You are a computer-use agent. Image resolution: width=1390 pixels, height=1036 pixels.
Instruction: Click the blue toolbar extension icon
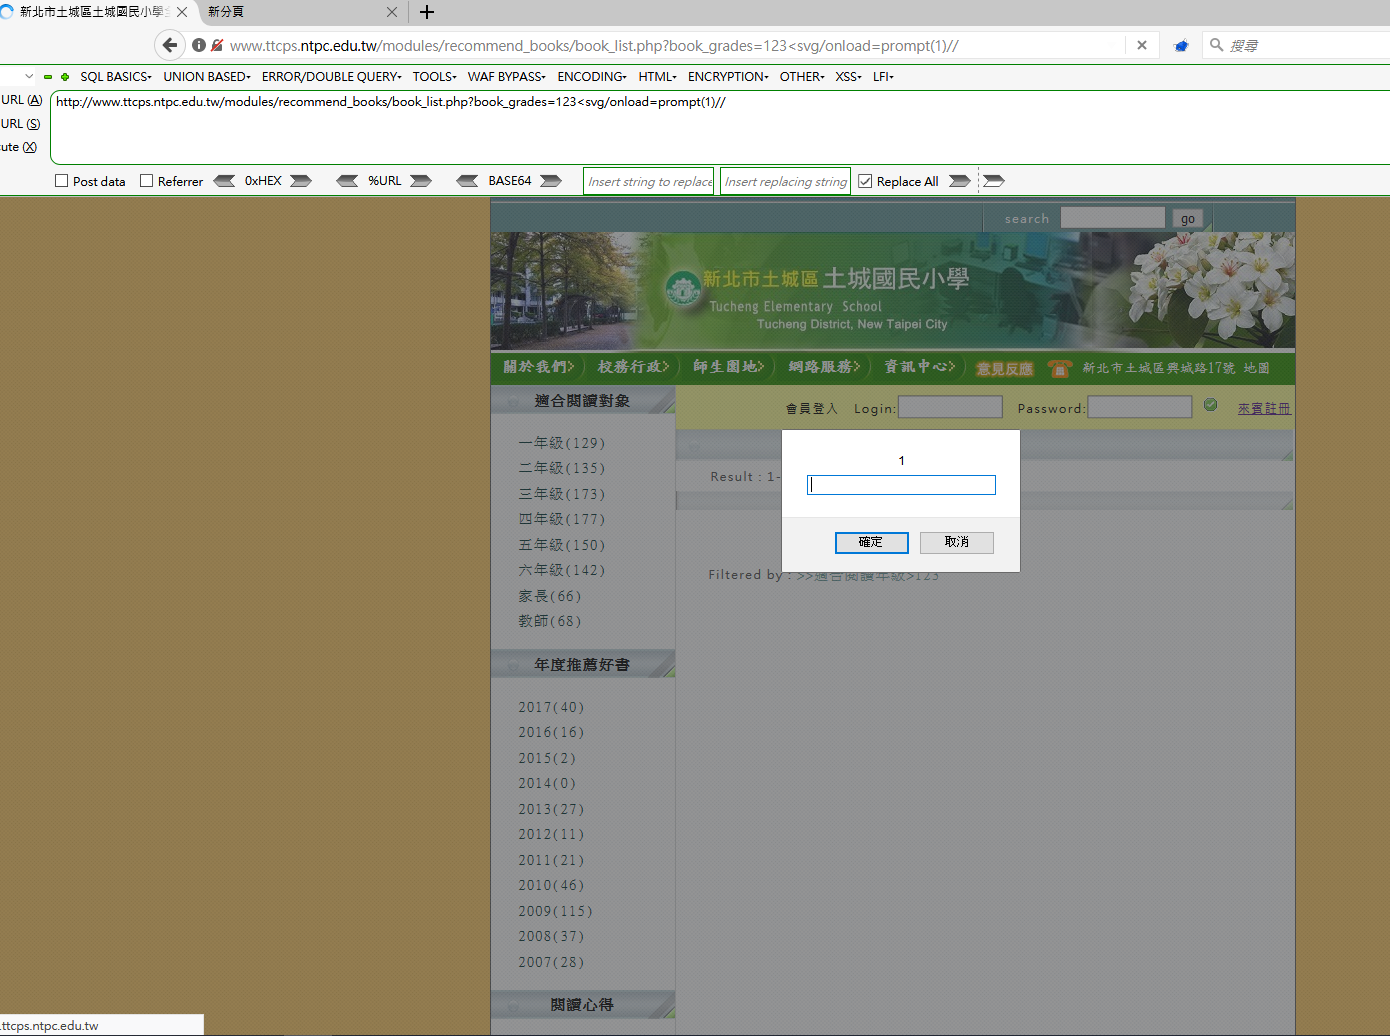[x=1181, y=46]
